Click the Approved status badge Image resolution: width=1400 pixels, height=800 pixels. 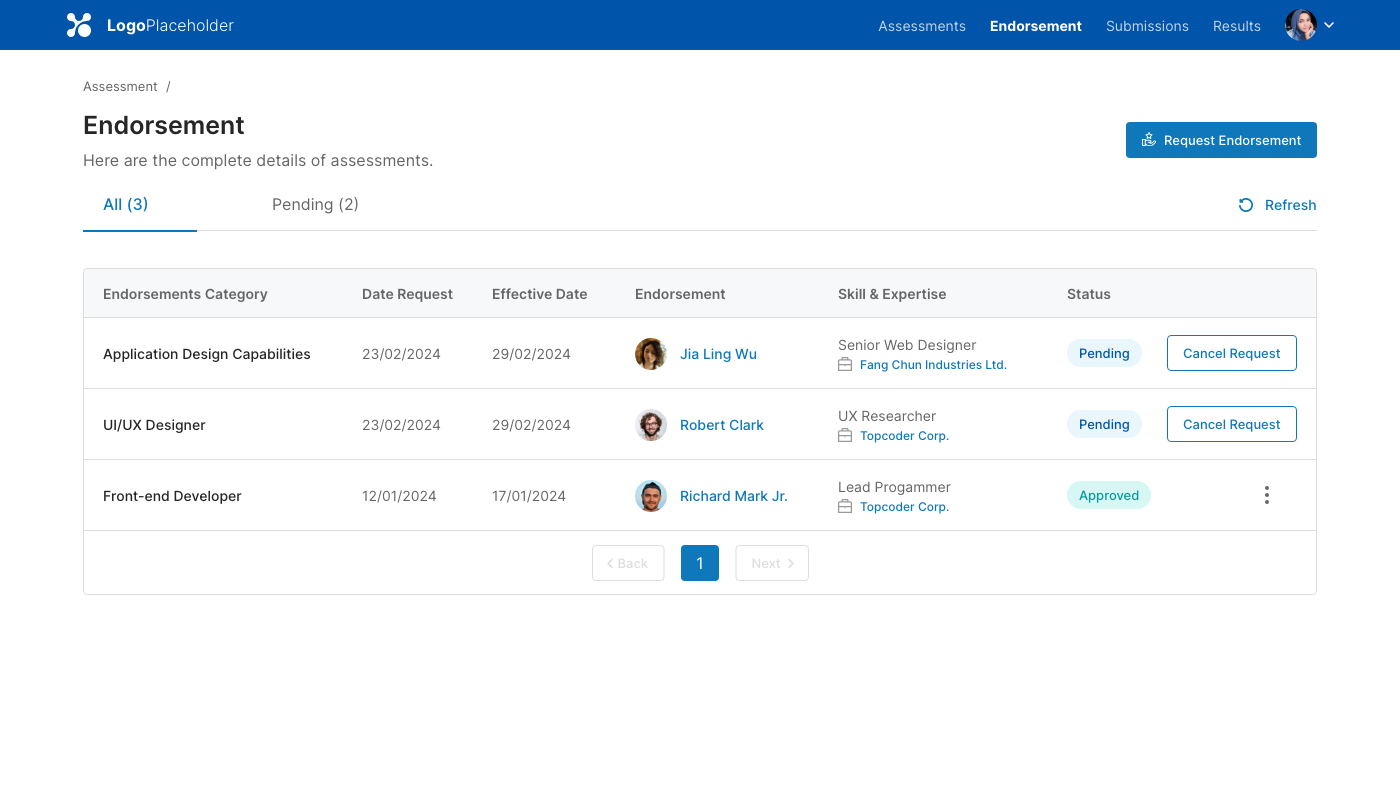[x=1109, y=495]
